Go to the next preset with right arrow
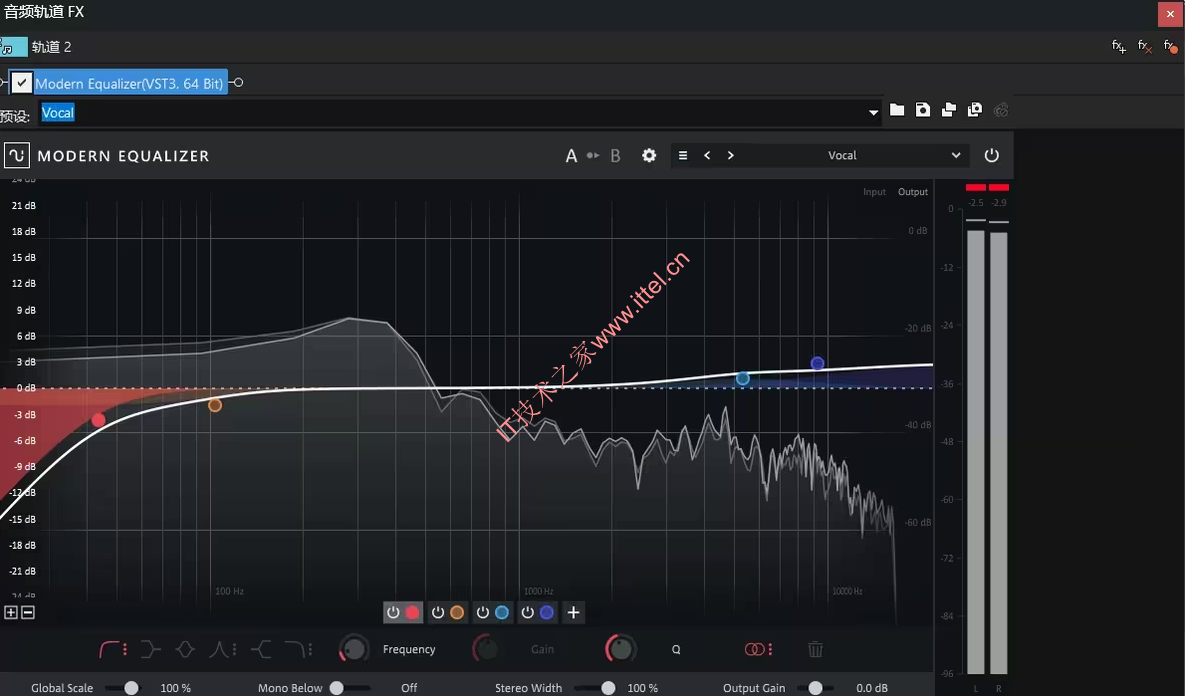 [x=731, y=155]
